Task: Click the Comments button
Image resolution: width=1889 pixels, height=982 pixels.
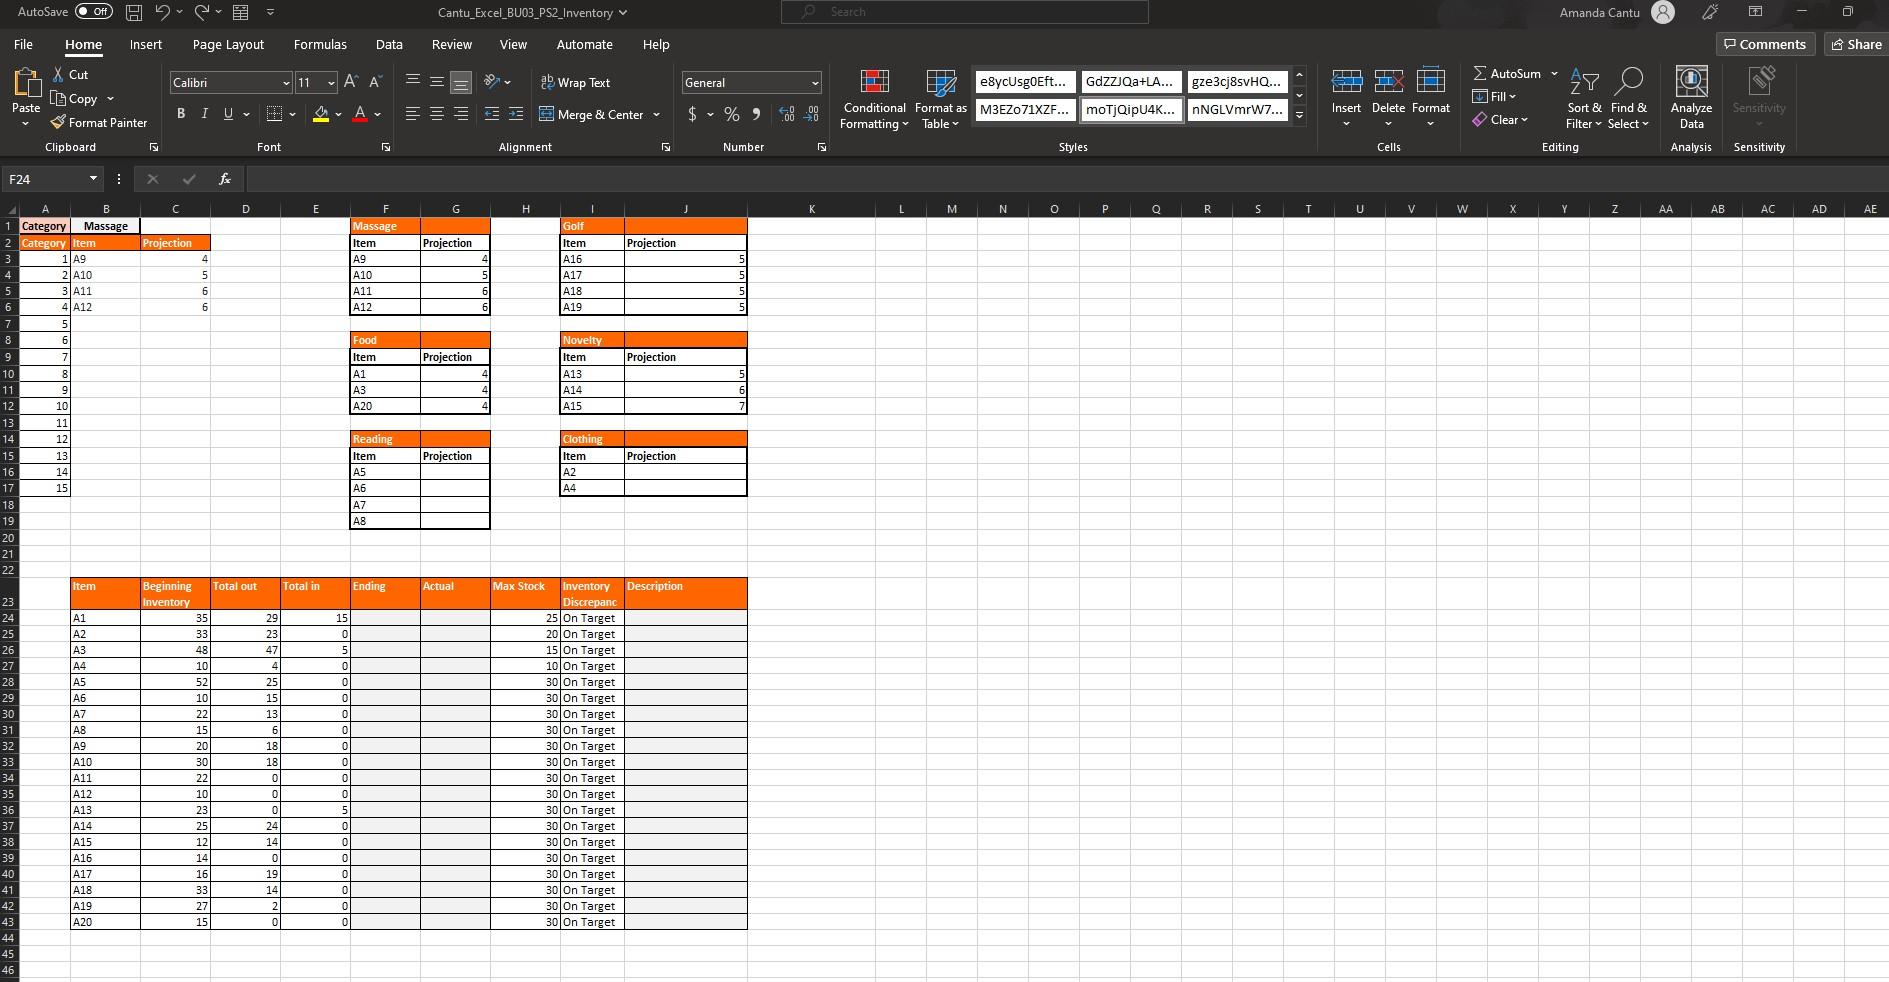Action: pos(1766,44)
